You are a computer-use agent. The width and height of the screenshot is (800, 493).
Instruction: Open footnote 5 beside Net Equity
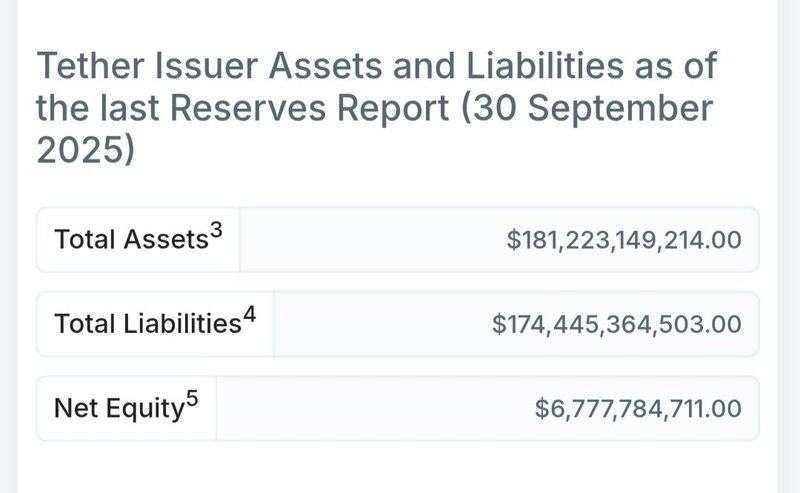[x=192, y=397]
